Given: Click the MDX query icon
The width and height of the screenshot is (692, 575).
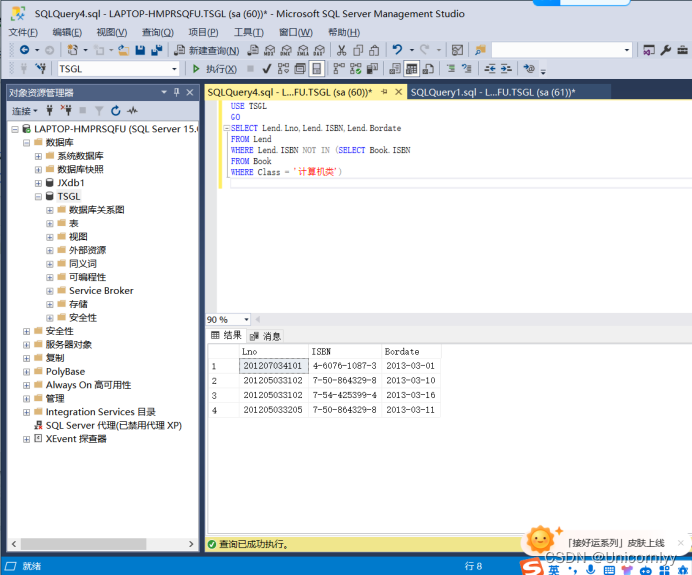Looking at the screenshot, I should coord(270,50).
